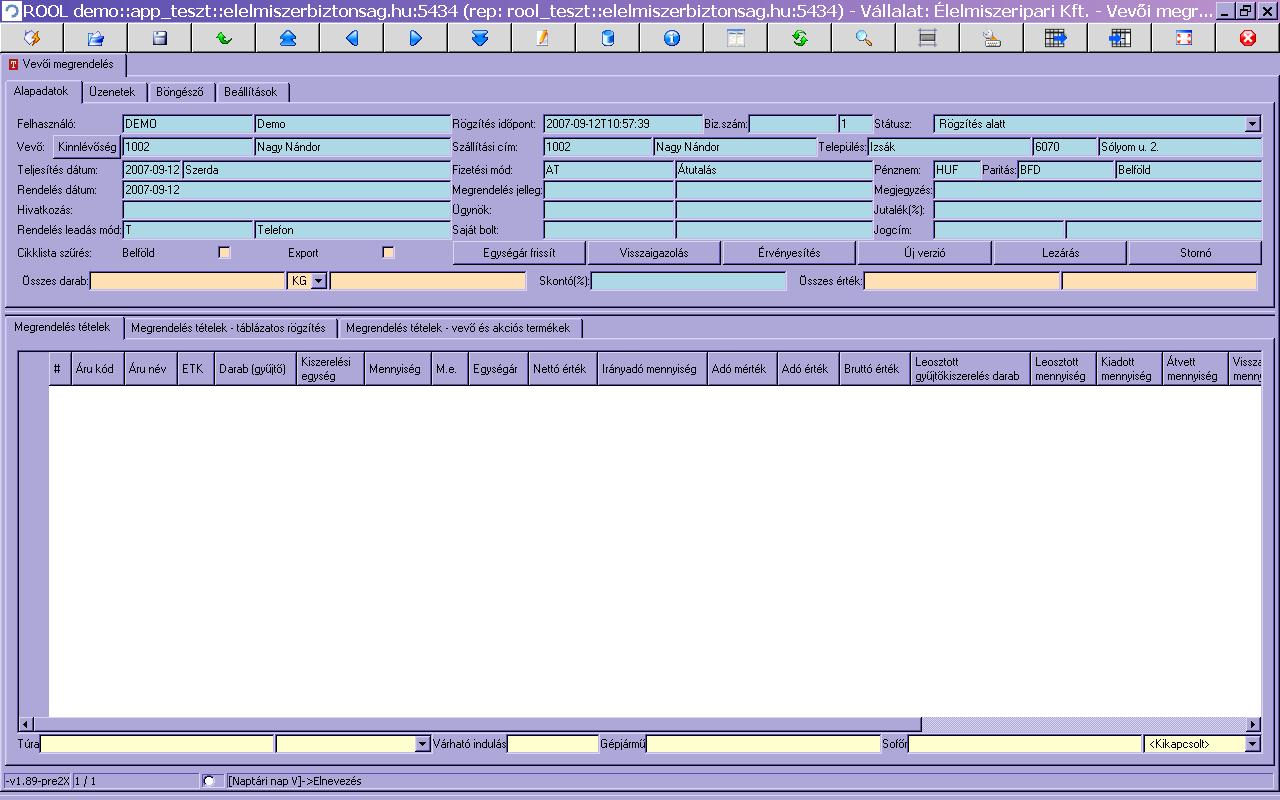Open the folder icon in toolbar
1280x800 pixels.
(x=95, y=38)
